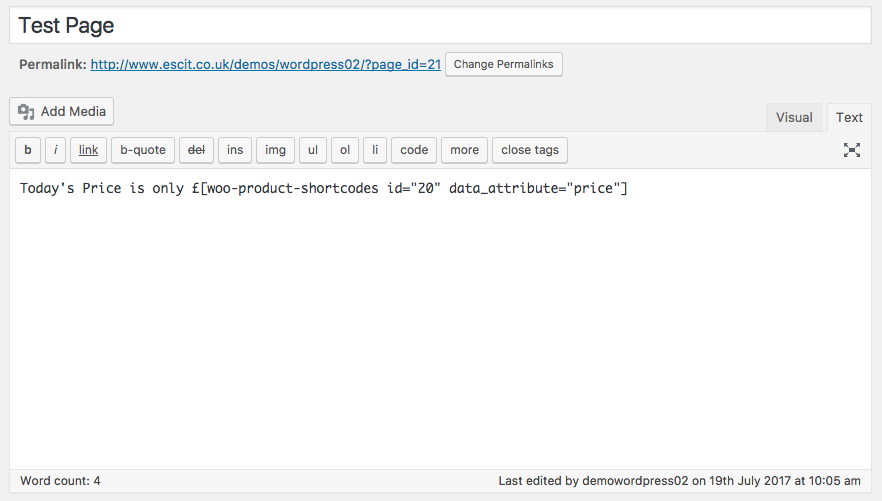Insert list item with li button

[374, 150]
